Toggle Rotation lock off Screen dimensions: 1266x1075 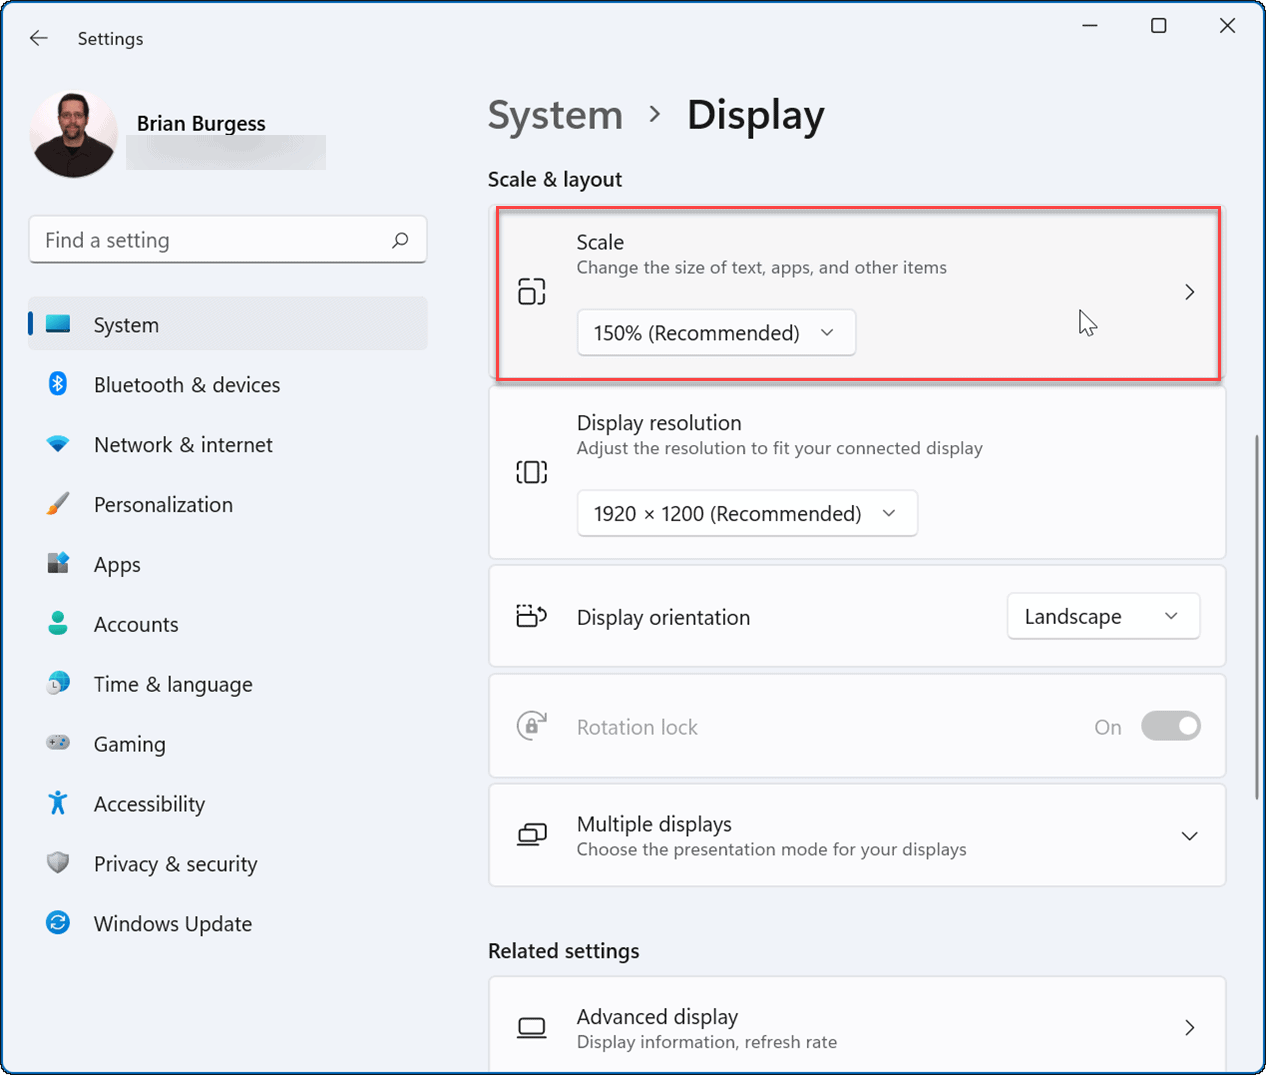[x=1170, y=726]
